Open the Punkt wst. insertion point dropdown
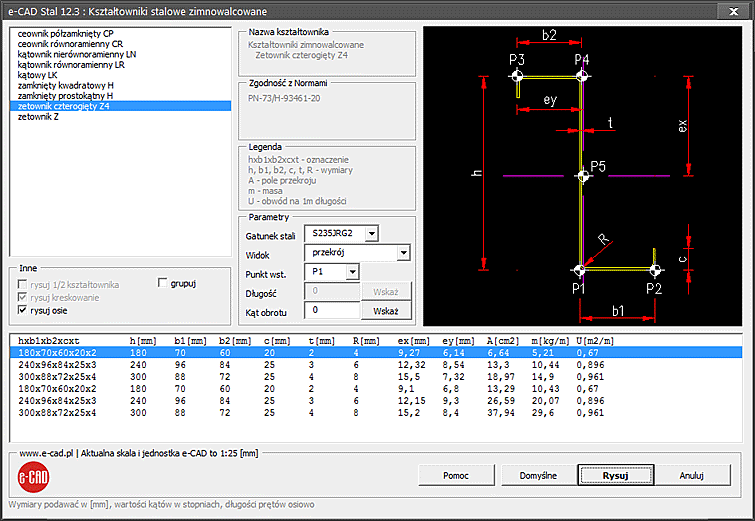The height and width of the screenshot is (521, 755). tap(351, 272)
